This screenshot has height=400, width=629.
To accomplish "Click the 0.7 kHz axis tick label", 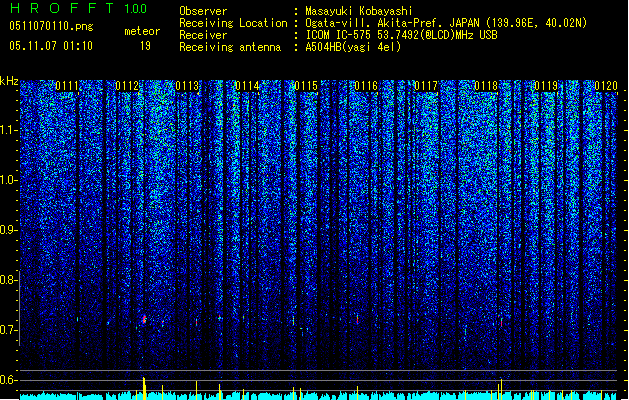I will (8, 330).
